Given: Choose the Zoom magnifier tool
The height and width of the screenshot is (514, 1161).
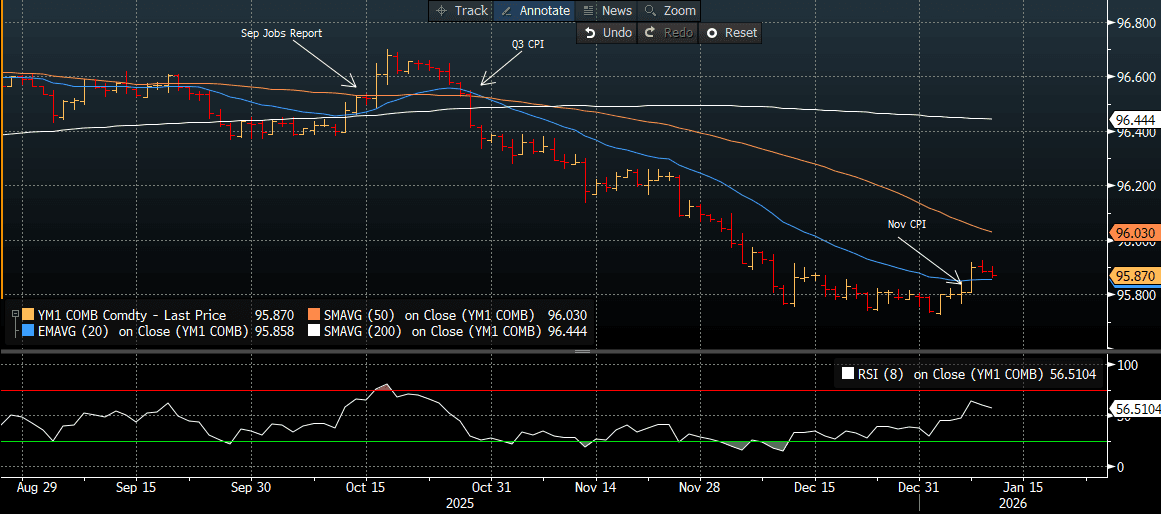Looking at the screenshot, I should [669, 10].
